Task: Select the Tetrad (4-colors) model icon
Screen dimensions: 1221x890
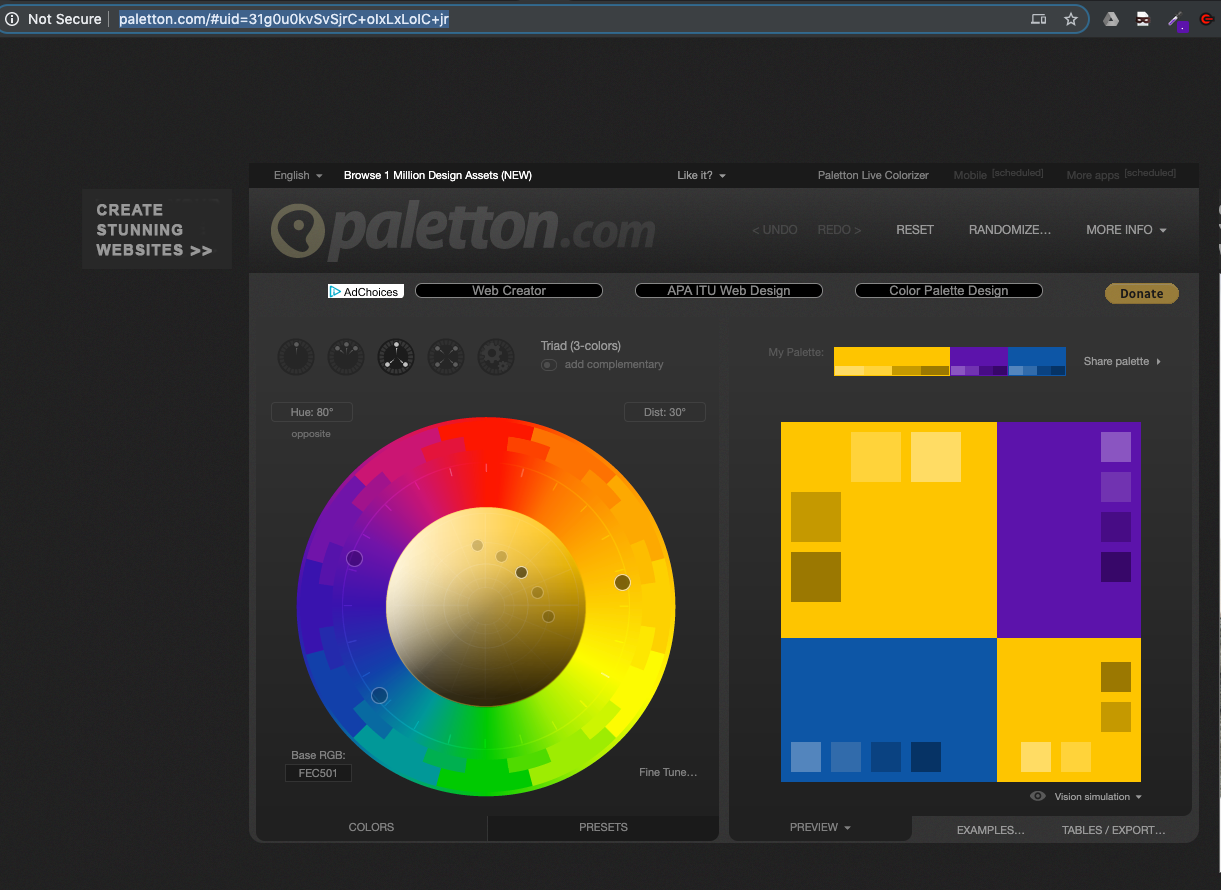Action: click(x=446, y=357)
